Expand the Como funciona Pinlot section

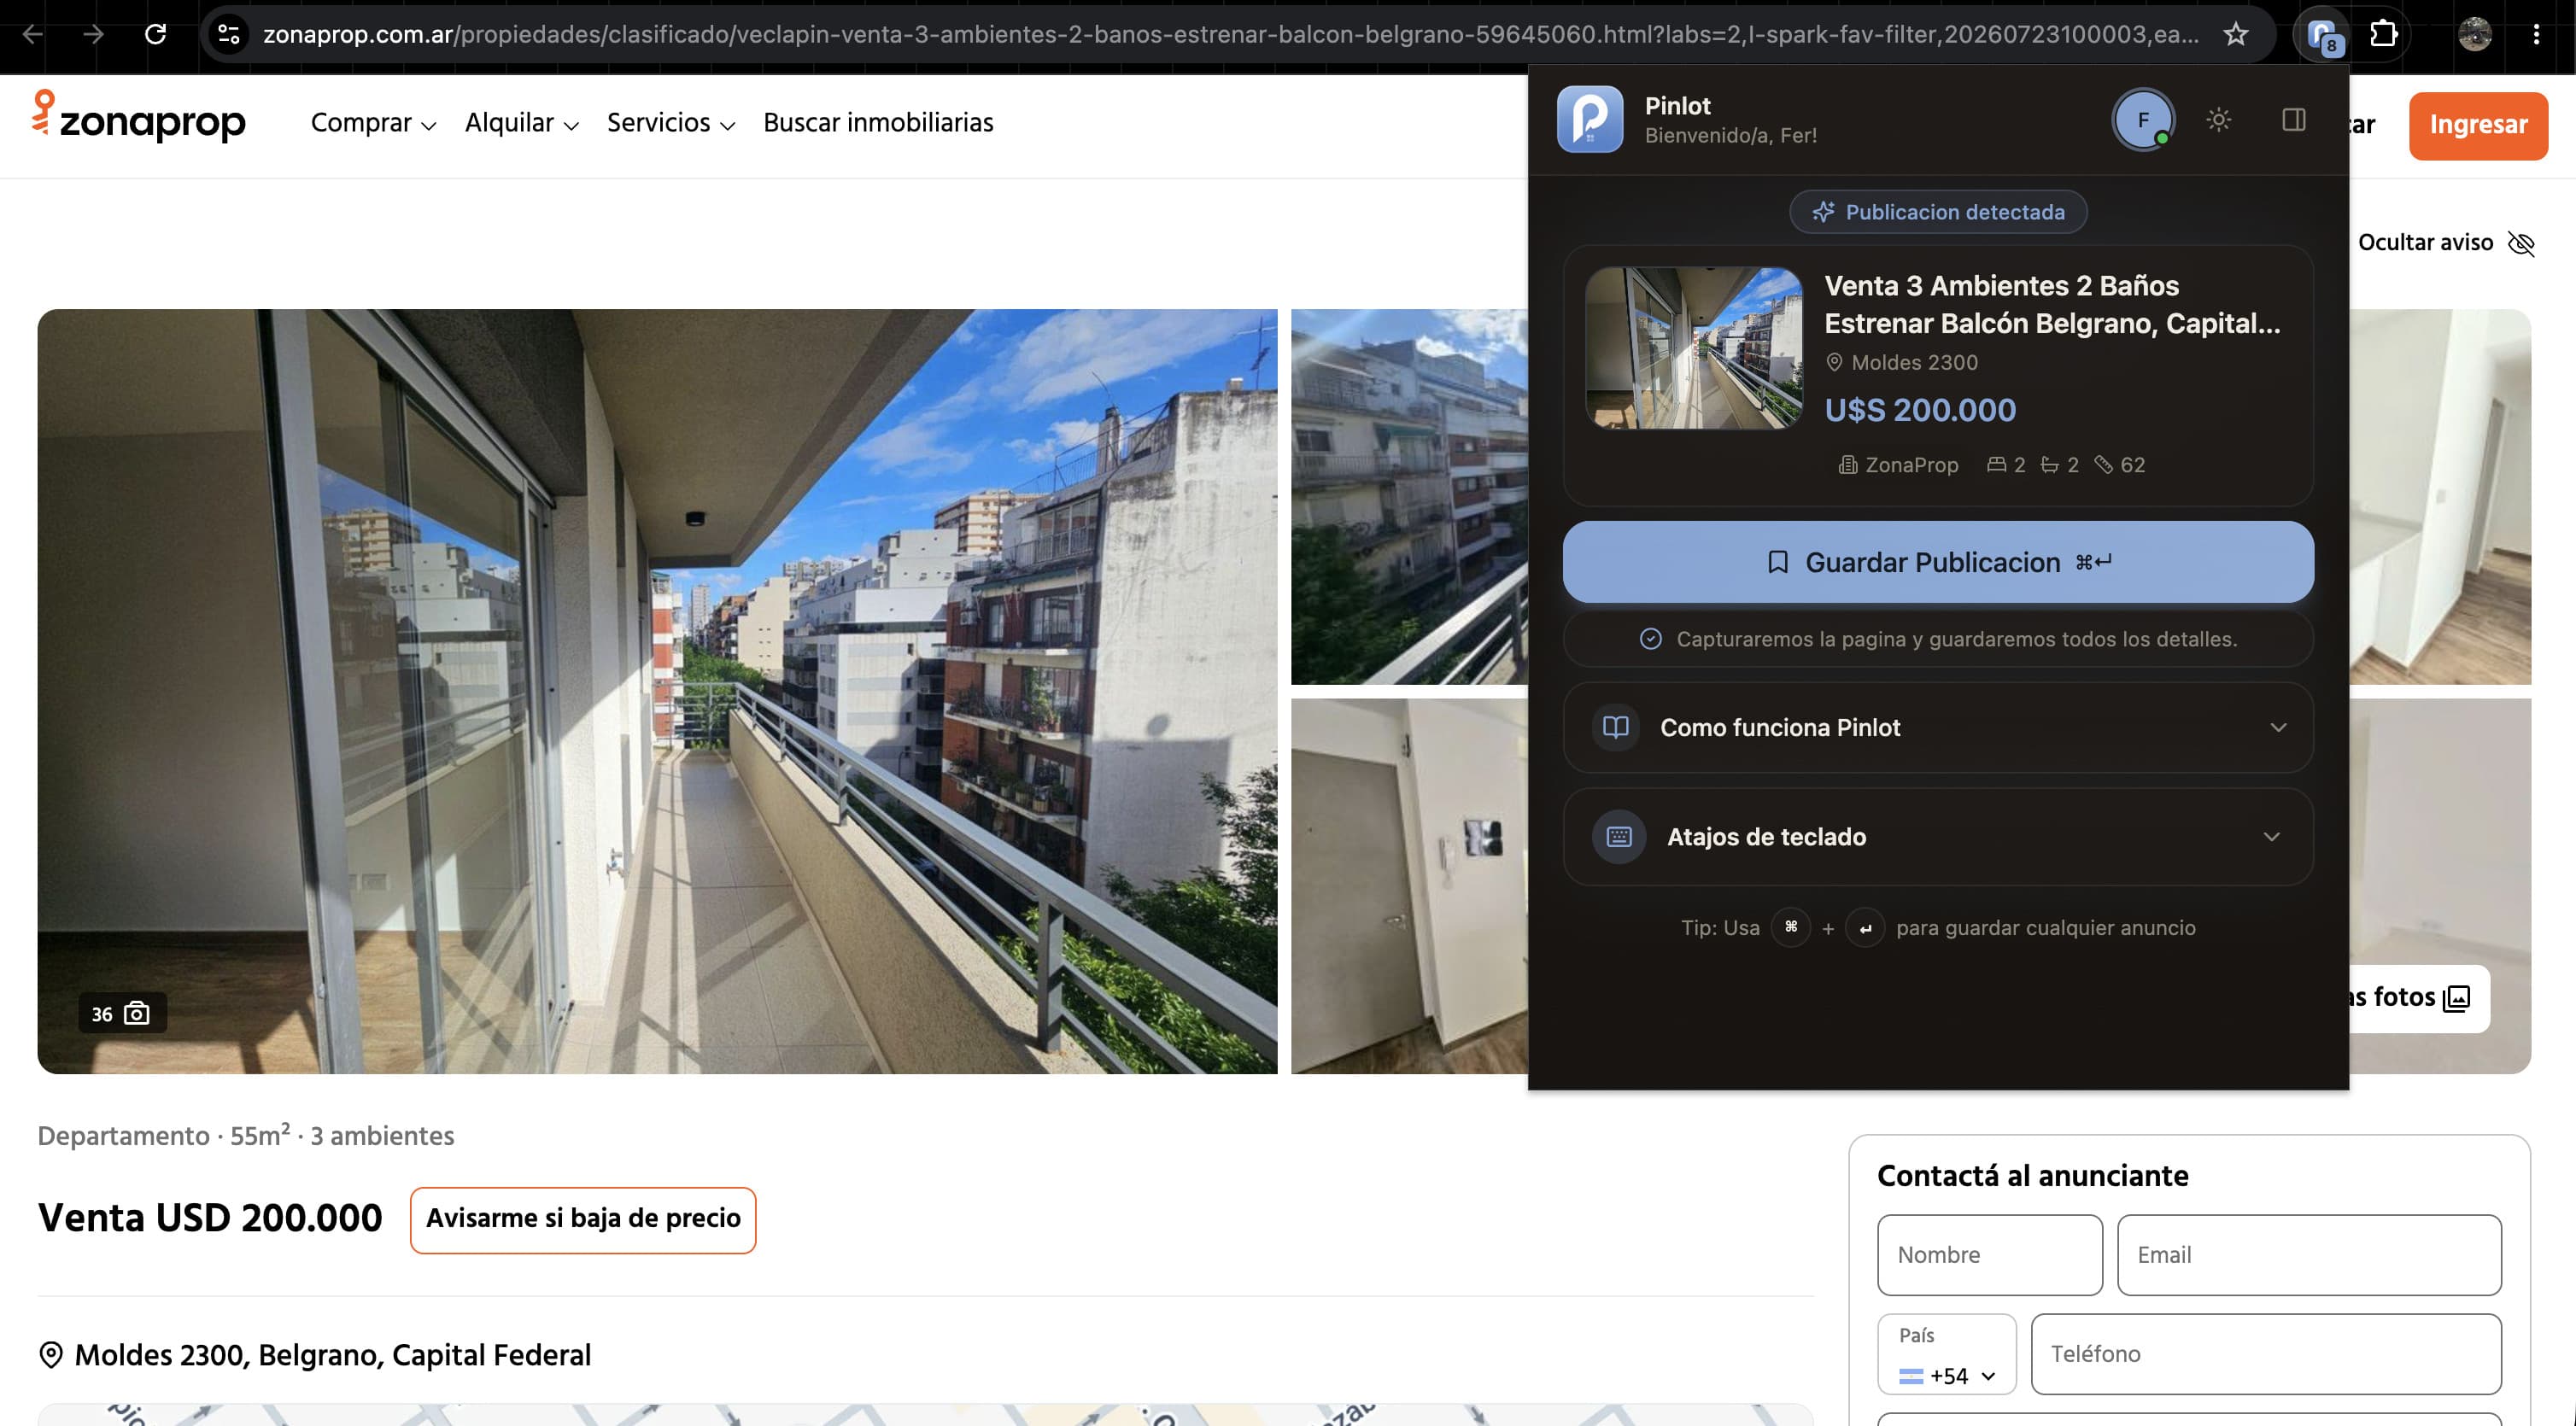(x=1938, y=727)
